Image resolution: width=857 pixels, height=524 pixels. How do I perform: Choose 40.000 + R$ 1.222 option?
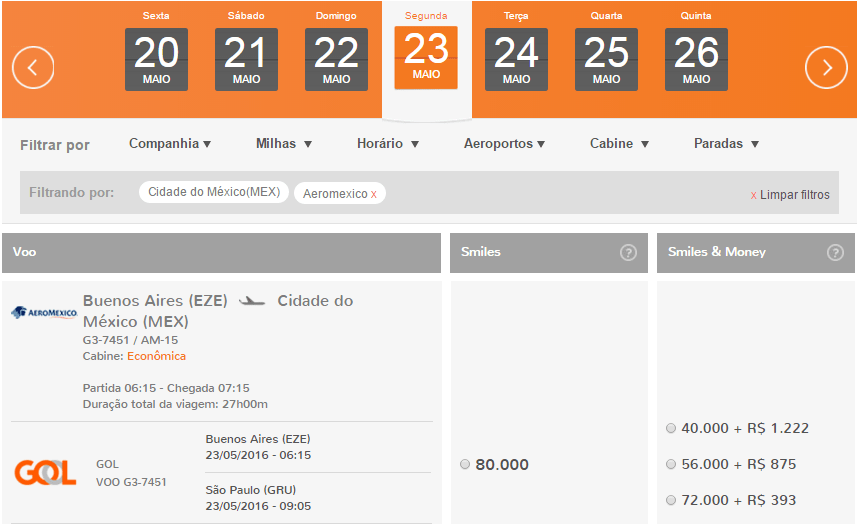click(x=671, y=428)
